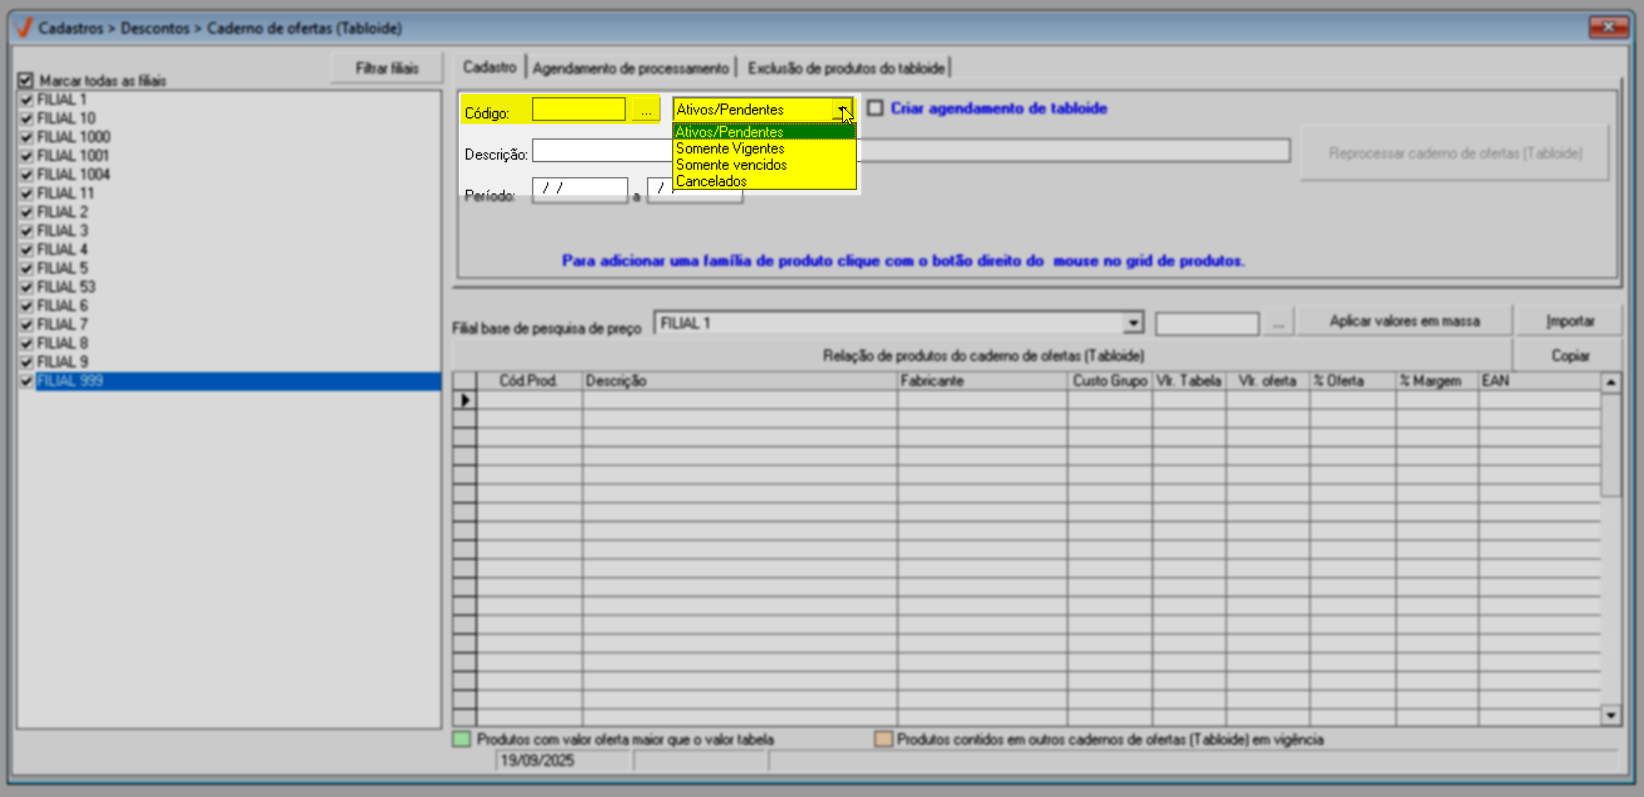Image resolution: width=1644 pixels, height=797 pixels.
Task: Click the application logo in title bar
Action: click(24, 28)
